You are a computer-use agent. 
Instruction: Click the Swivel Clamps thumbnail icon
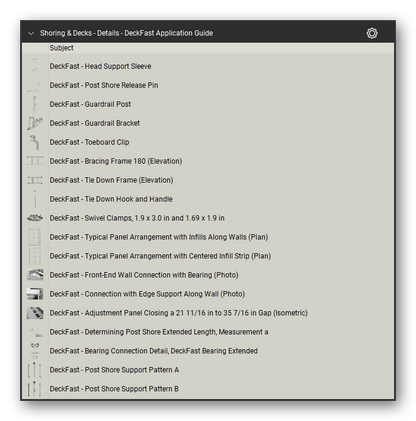[35, 218]
